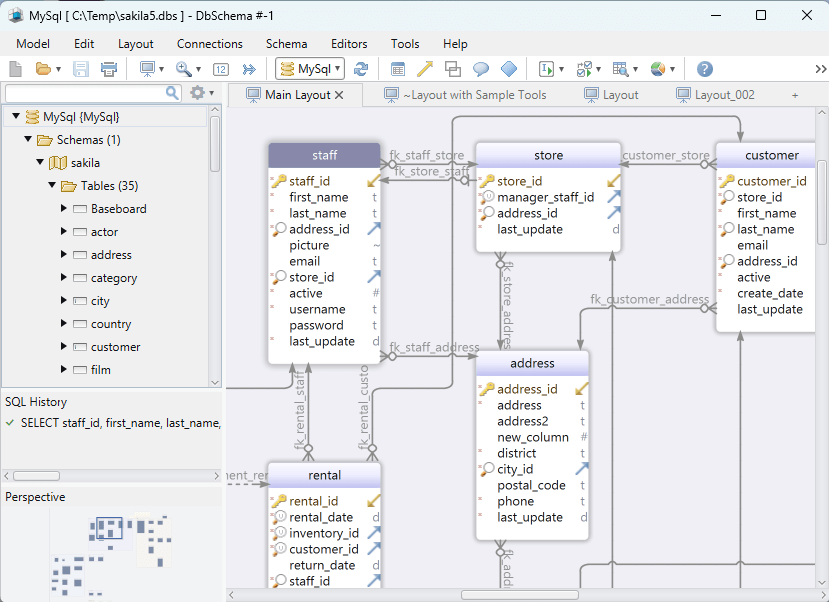The height and width of the screenshot is (602, 829).
Task: Click the toolbar overflow chevrons
Action: 821,69
